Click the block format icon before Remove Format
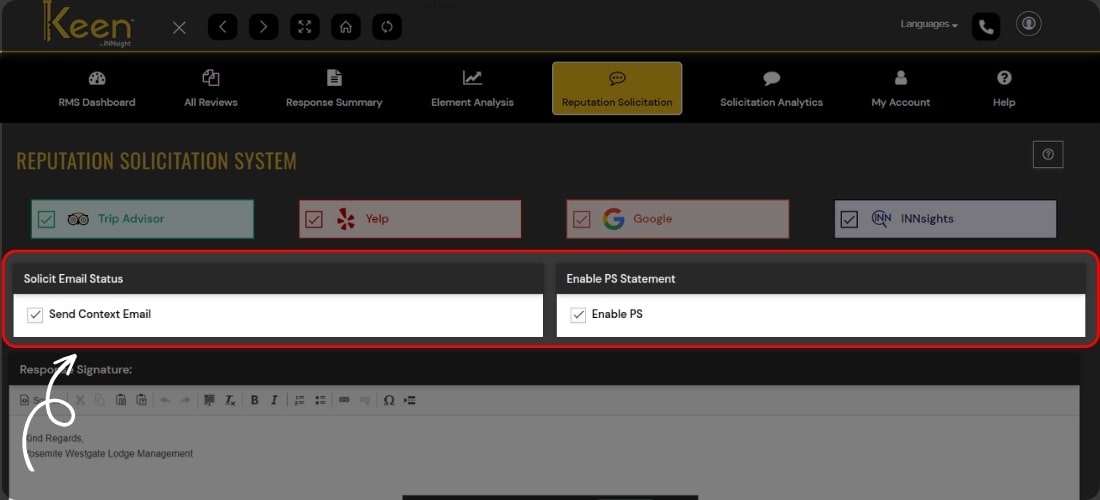 tap(209, 400)
